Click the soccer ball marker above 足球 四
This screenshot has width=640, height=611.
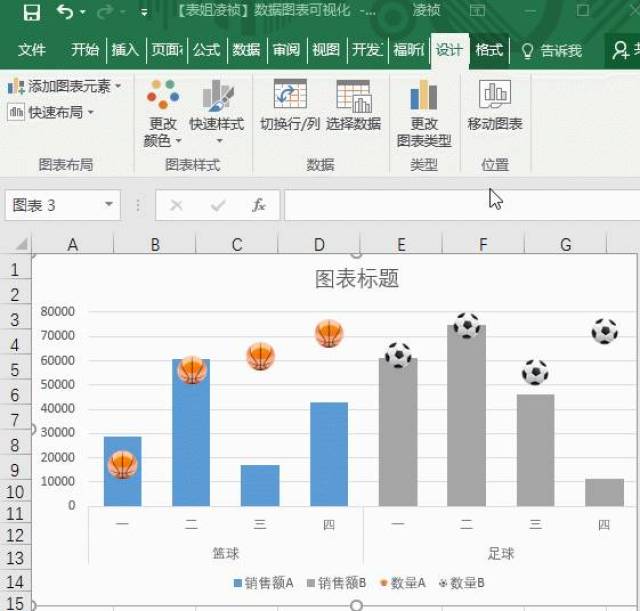click(604, 331)
